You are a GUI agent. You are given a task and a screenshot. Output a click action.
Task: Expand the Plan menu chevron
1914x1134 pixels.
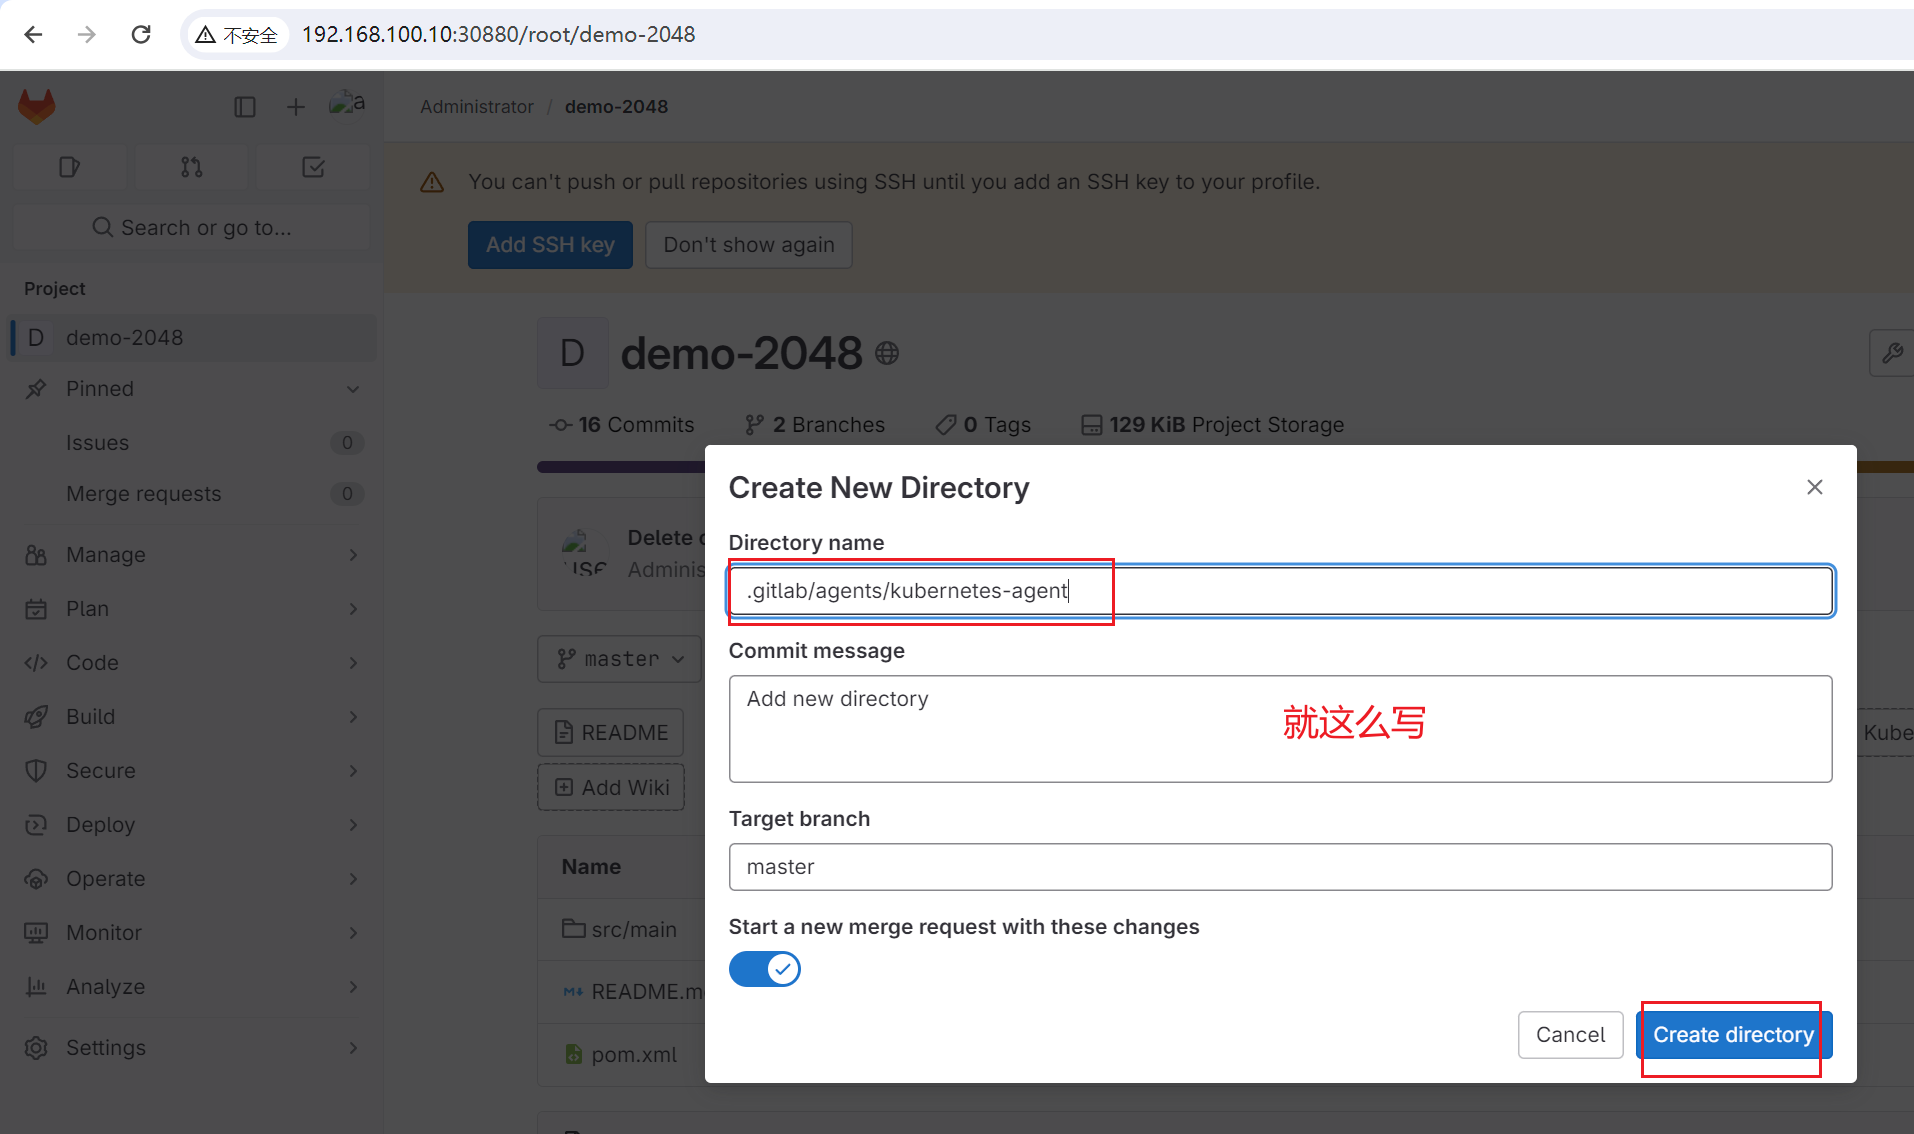353,609
